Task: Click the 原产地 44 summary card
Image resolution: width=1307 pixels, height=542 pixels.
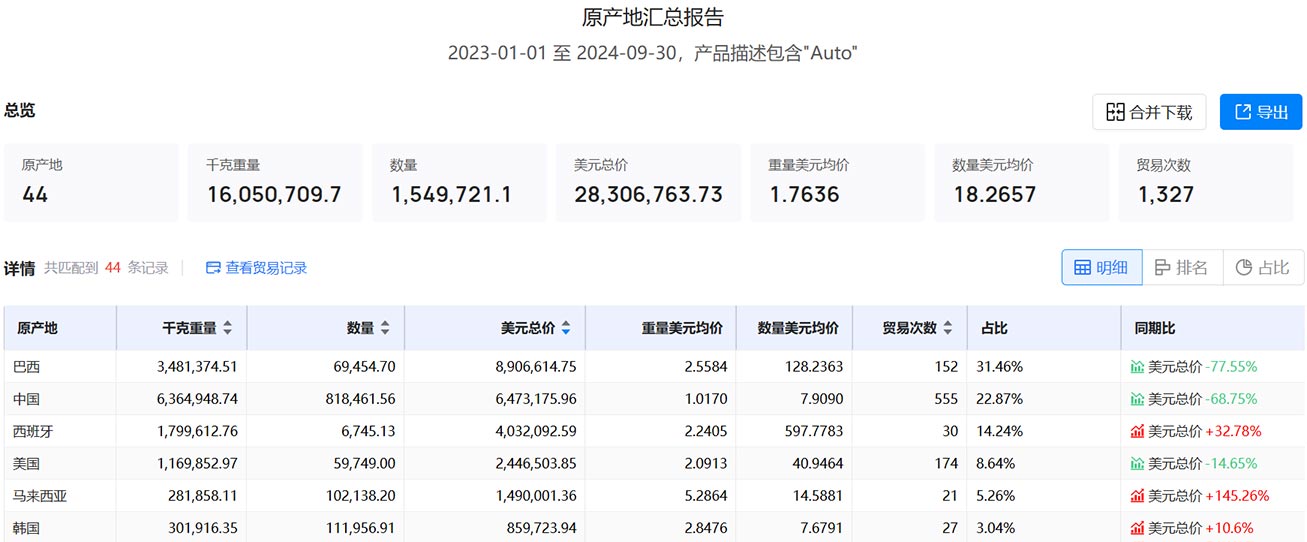Action: [x=91, y=183]
